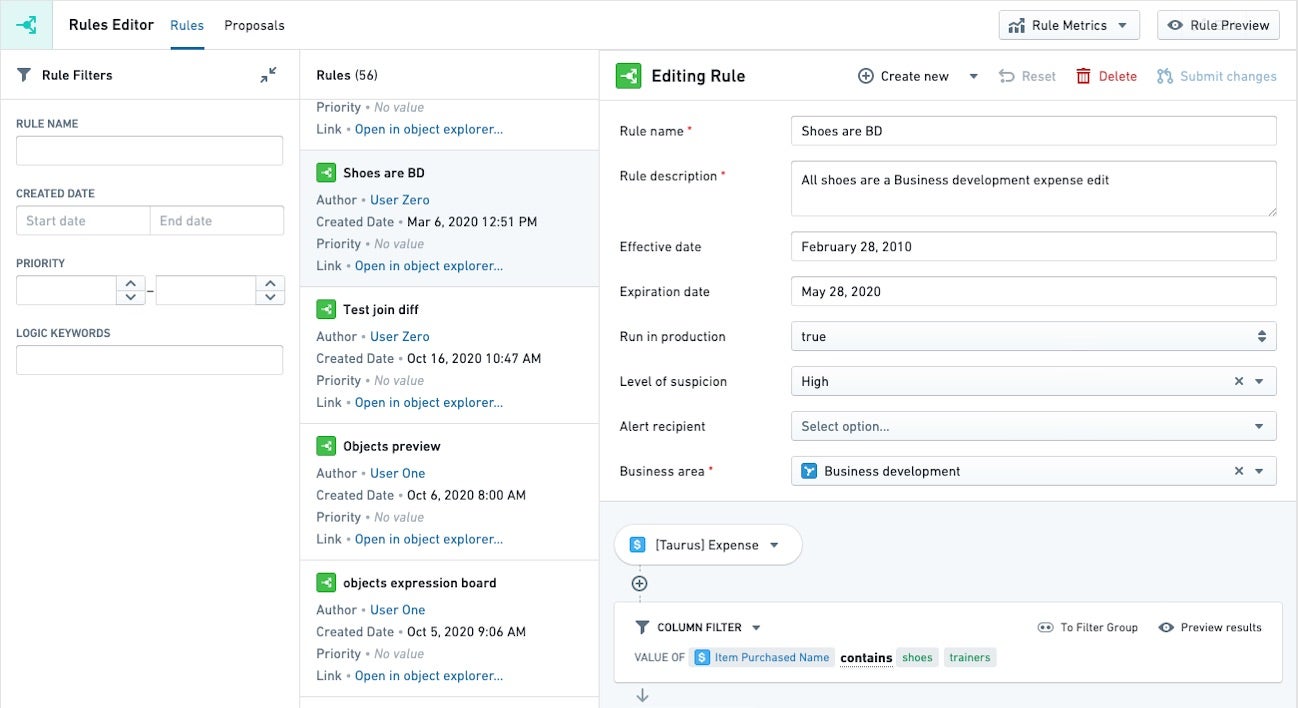Click the green icon beside Test join diff
The height and width of the screenshot is (708, 1298).
(326, 310)
